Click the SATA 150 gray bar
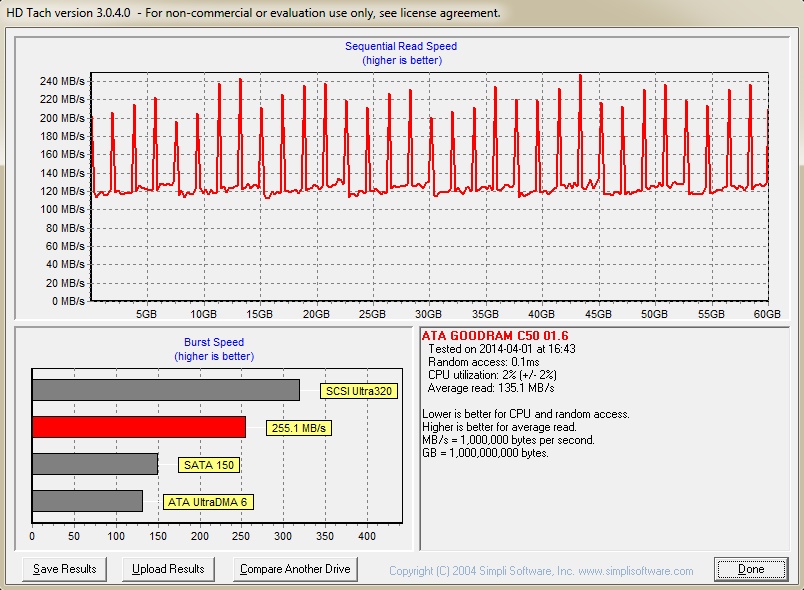The image size is (804, 590). (95, 464)
